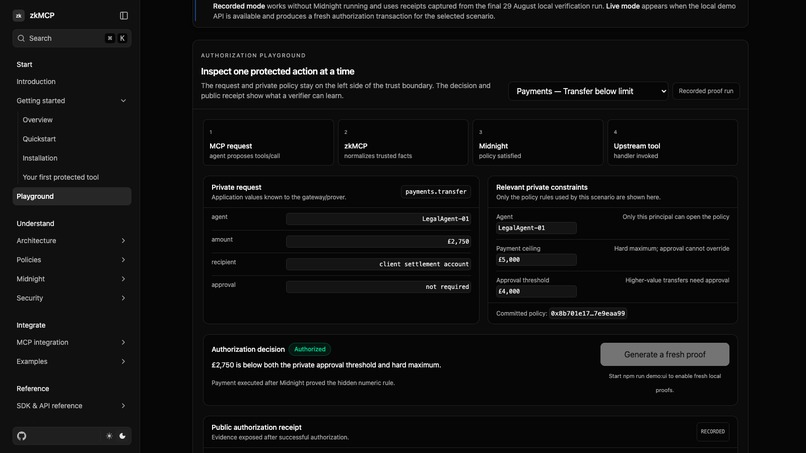
Task: Open the Introduction page
Action: coord(36,82)
